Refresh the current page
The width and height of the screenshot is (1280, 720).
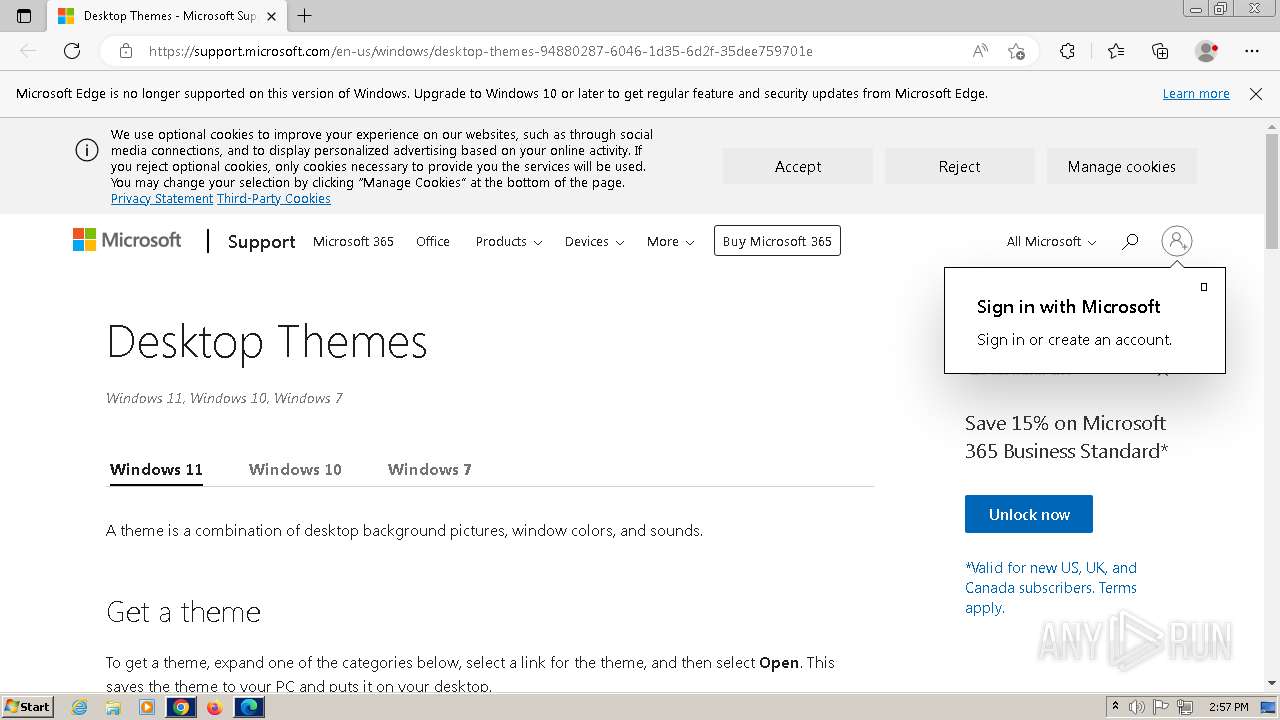pos(72,51)
